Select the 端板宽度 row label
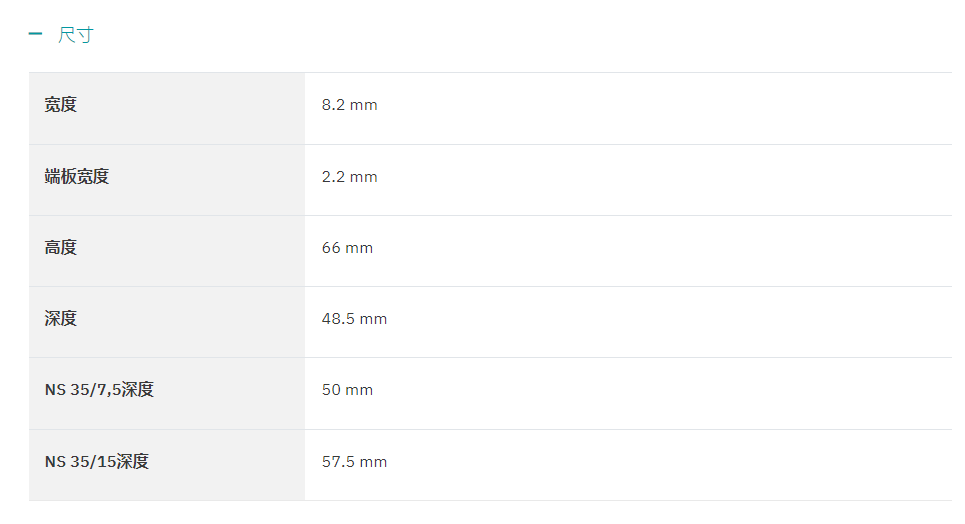Viewport: 965px width, 524px height. pos(76,177)
